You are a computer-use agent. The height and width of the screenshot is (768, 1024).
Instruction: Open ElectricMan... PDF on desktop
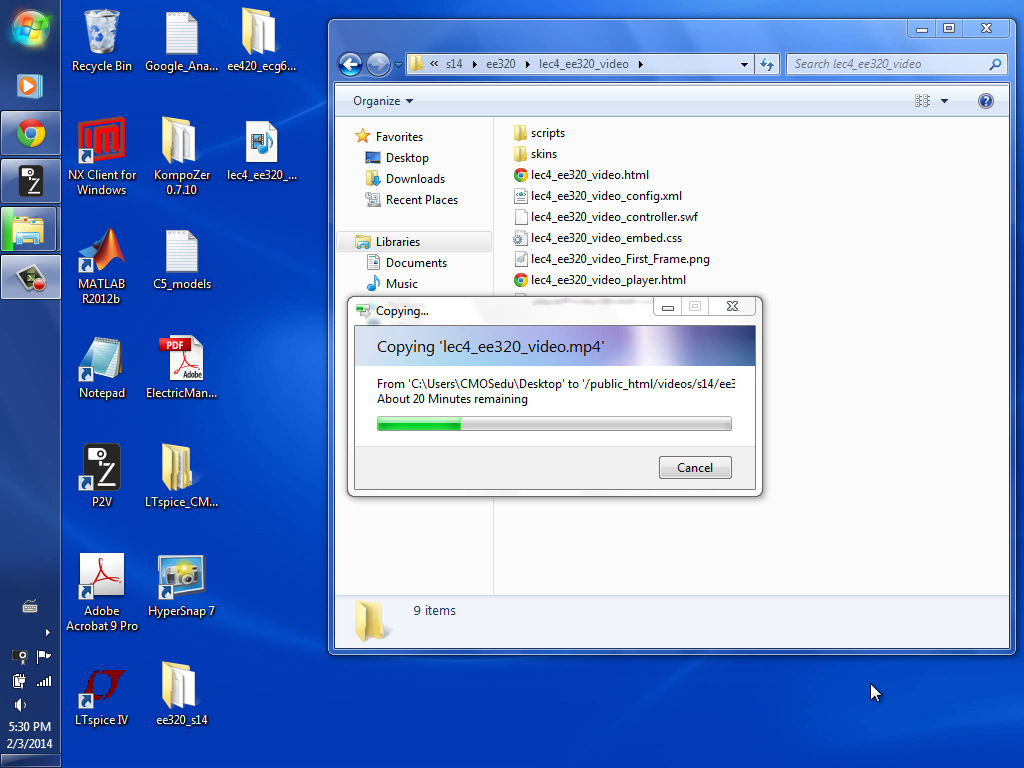(x=182, y=368)
